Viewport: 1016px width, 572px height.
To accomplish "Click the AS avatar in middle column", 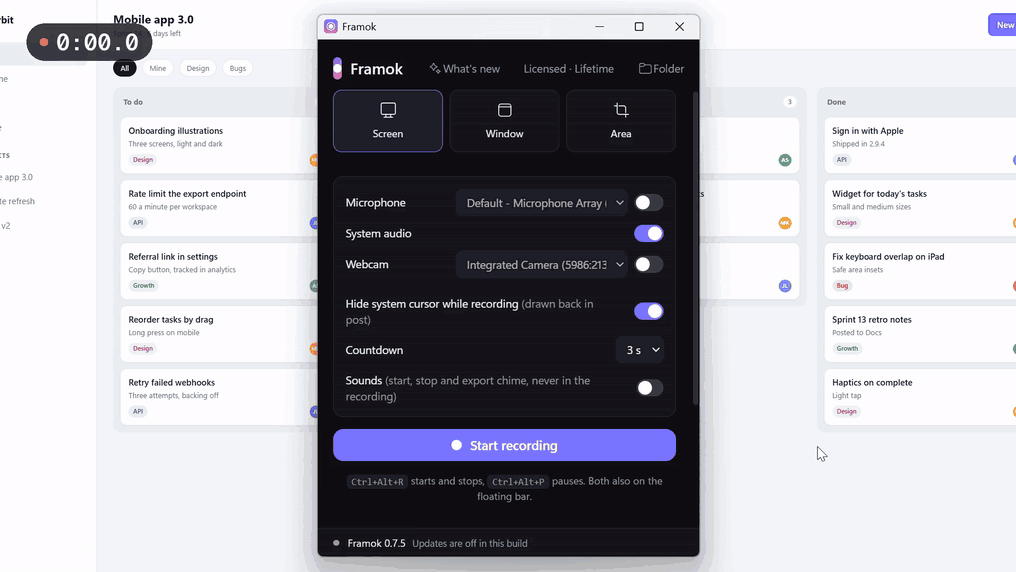I will click(785, 160).
